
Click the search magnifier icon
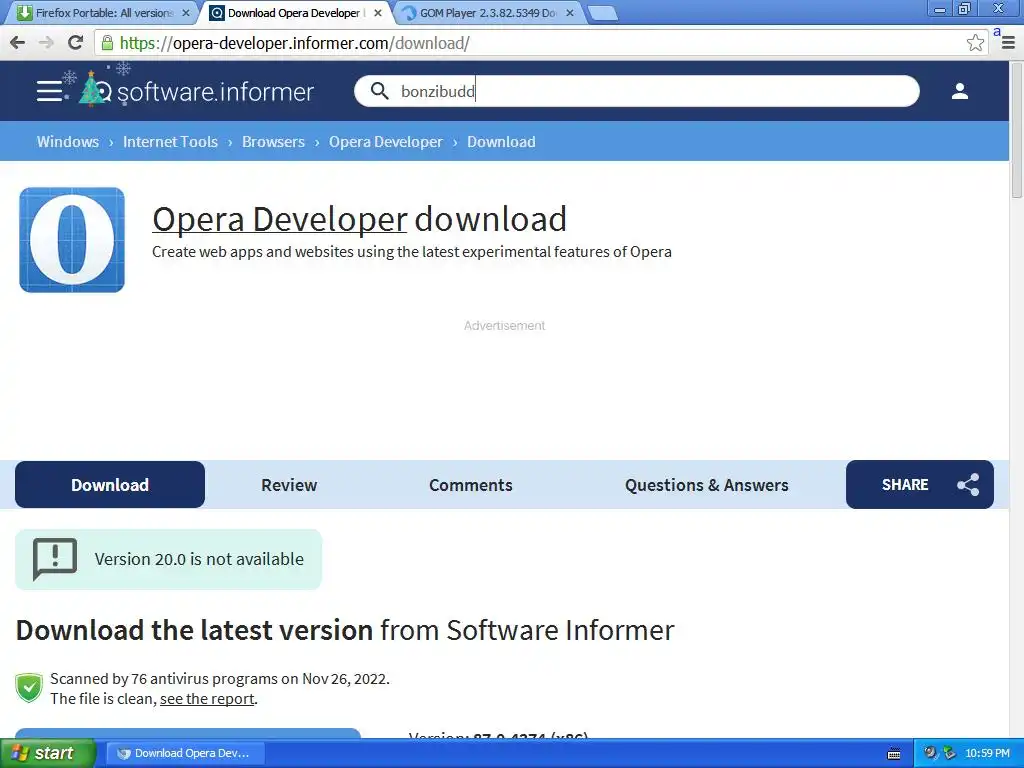point(379,91)
